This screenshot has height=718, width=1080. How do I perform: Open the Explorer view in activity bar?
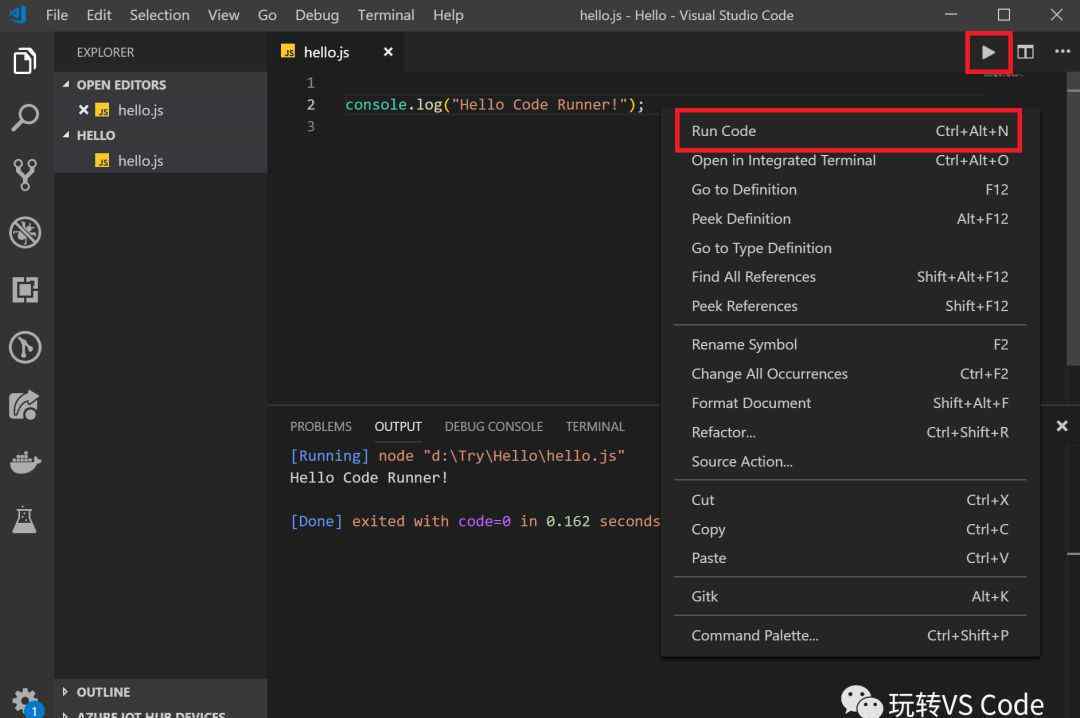tap(24, 60)
